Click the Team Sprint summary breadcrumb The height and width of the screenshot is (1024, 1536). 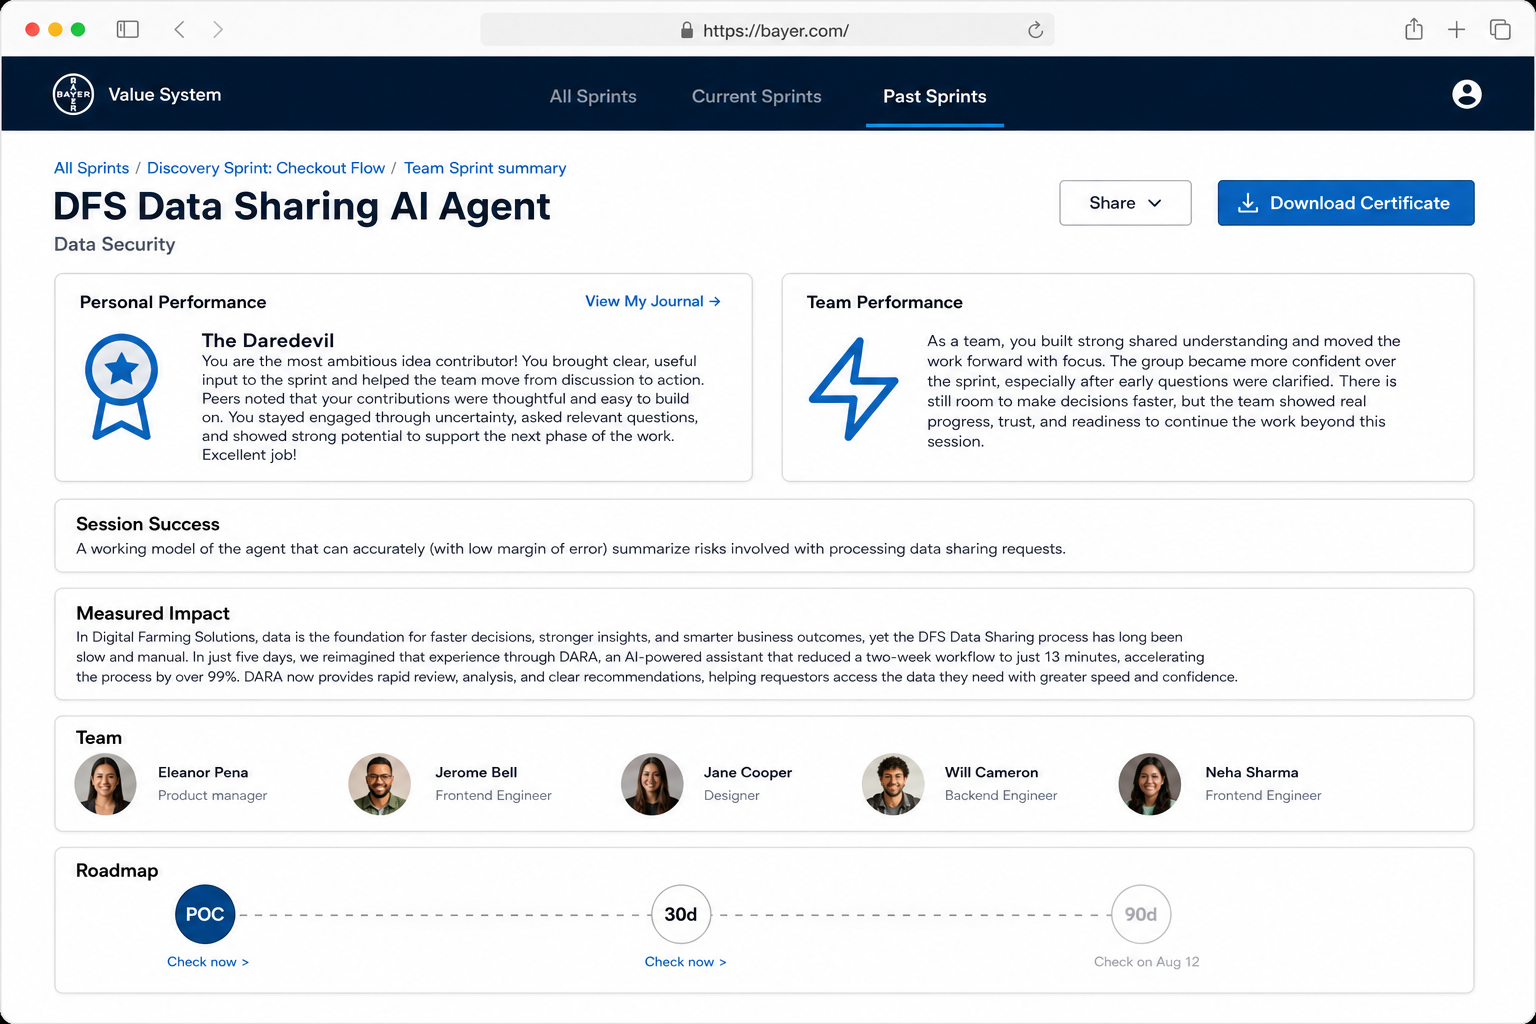485,168
